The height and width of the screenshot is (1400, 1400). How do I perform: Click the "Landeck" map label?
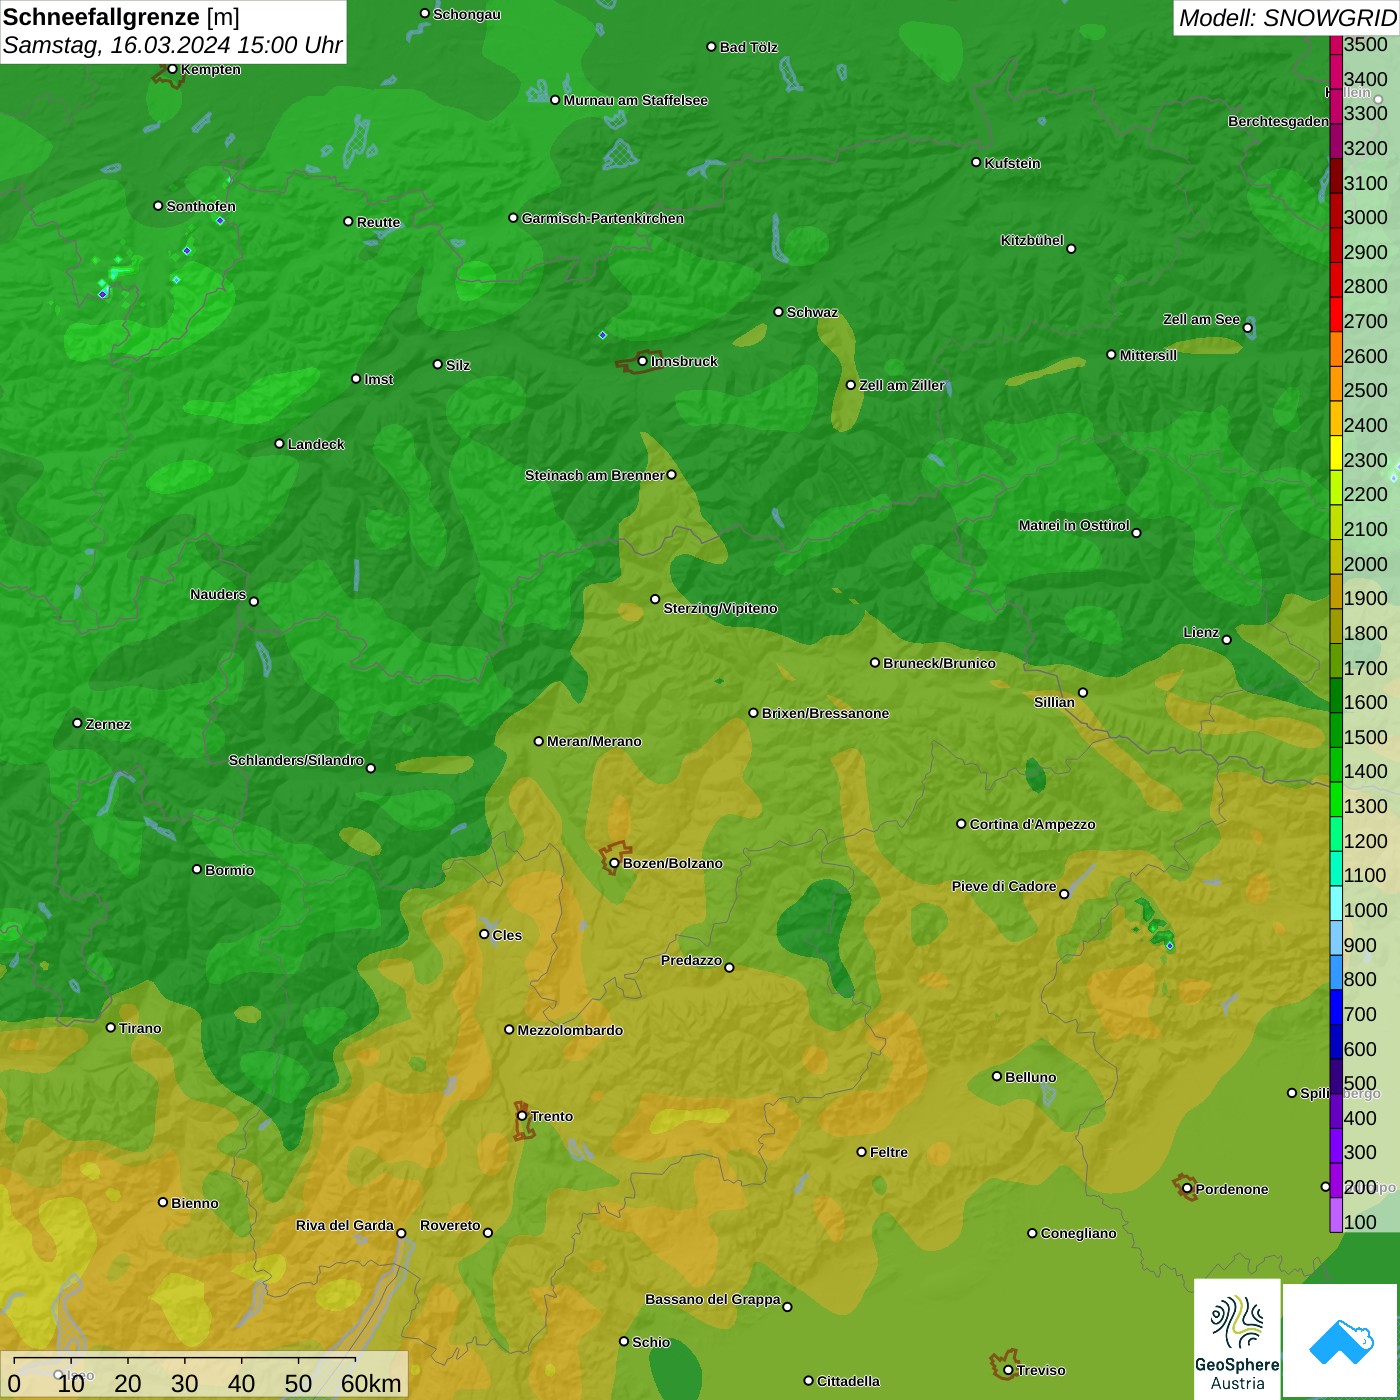[x=316, y=444]
